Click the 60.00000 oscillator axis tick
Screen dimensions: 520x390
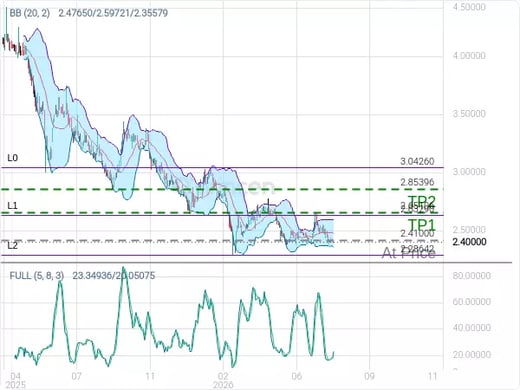pyautogui.click(x=472, y=302)
